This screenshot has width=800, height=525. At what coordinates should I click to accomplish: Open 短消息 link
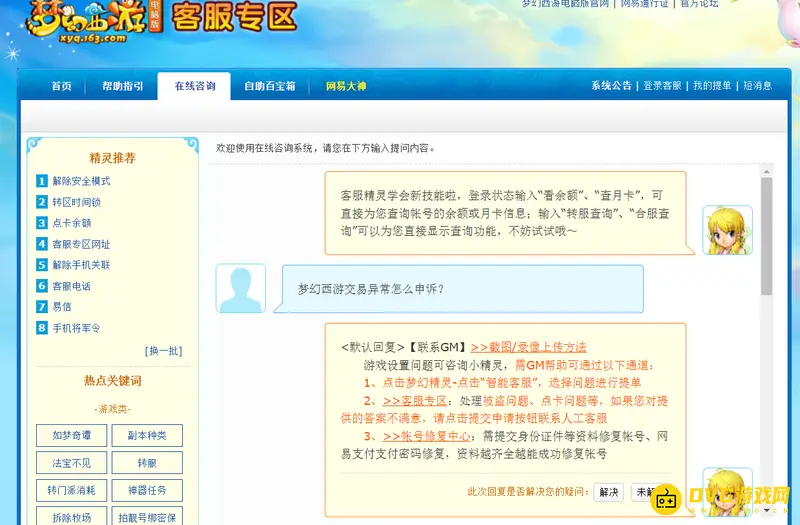(x=757, y=86)
